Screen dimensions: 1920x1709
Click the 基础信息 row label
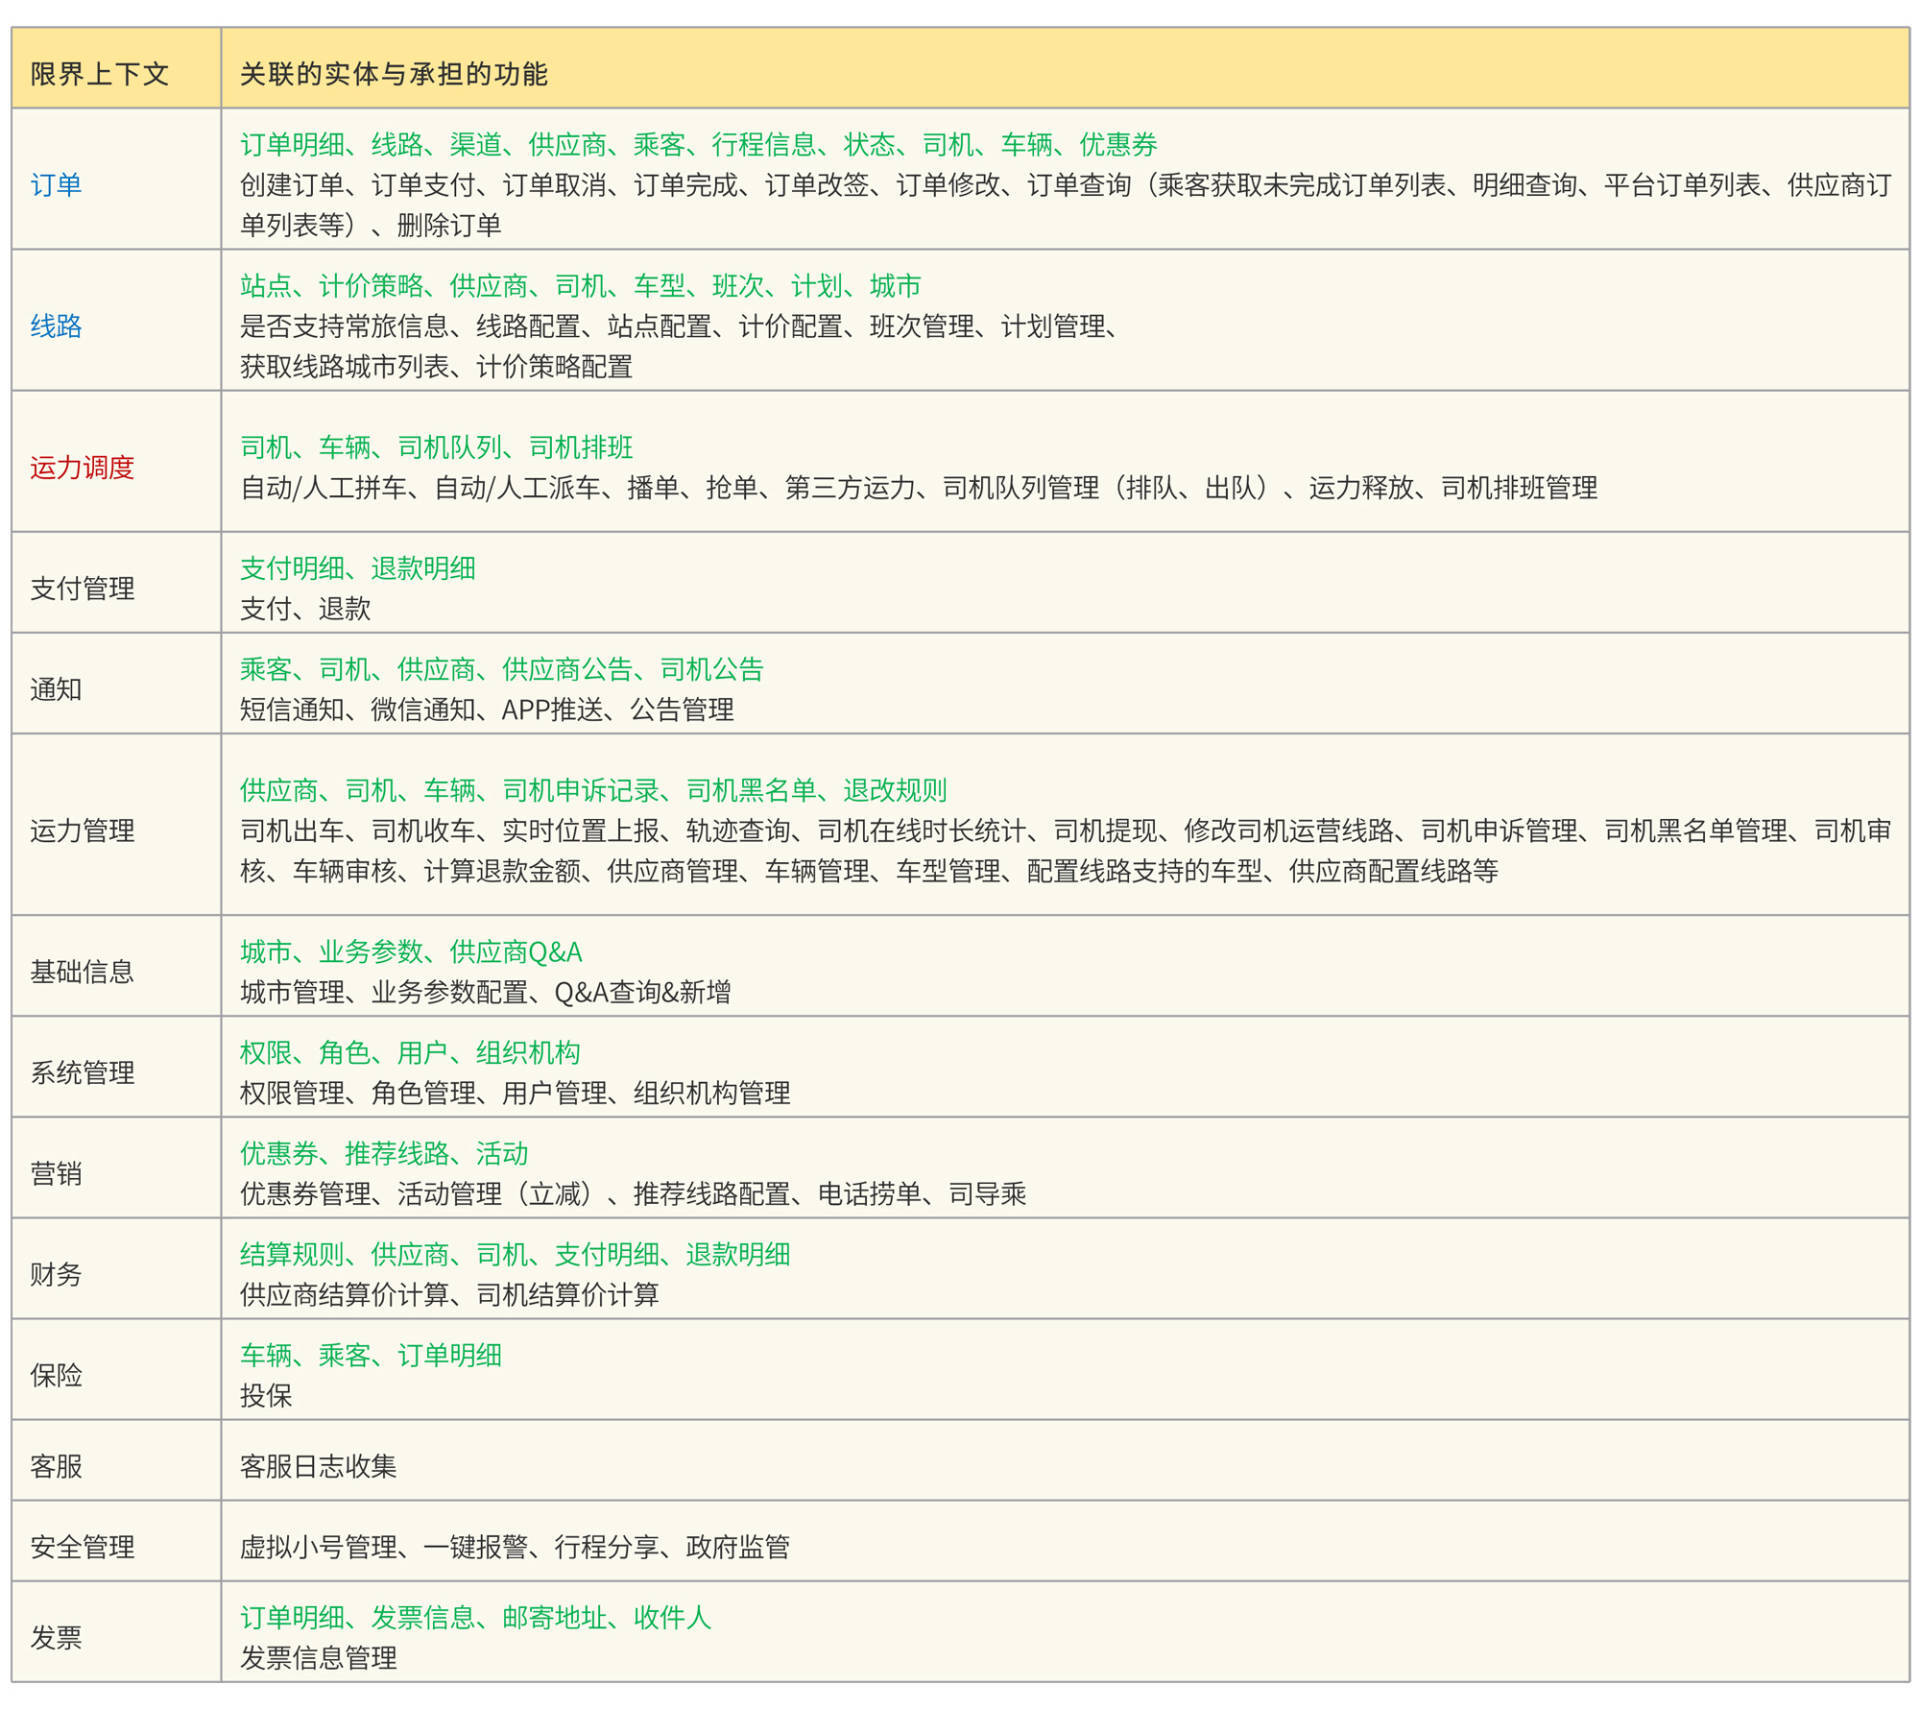[82, 971]
